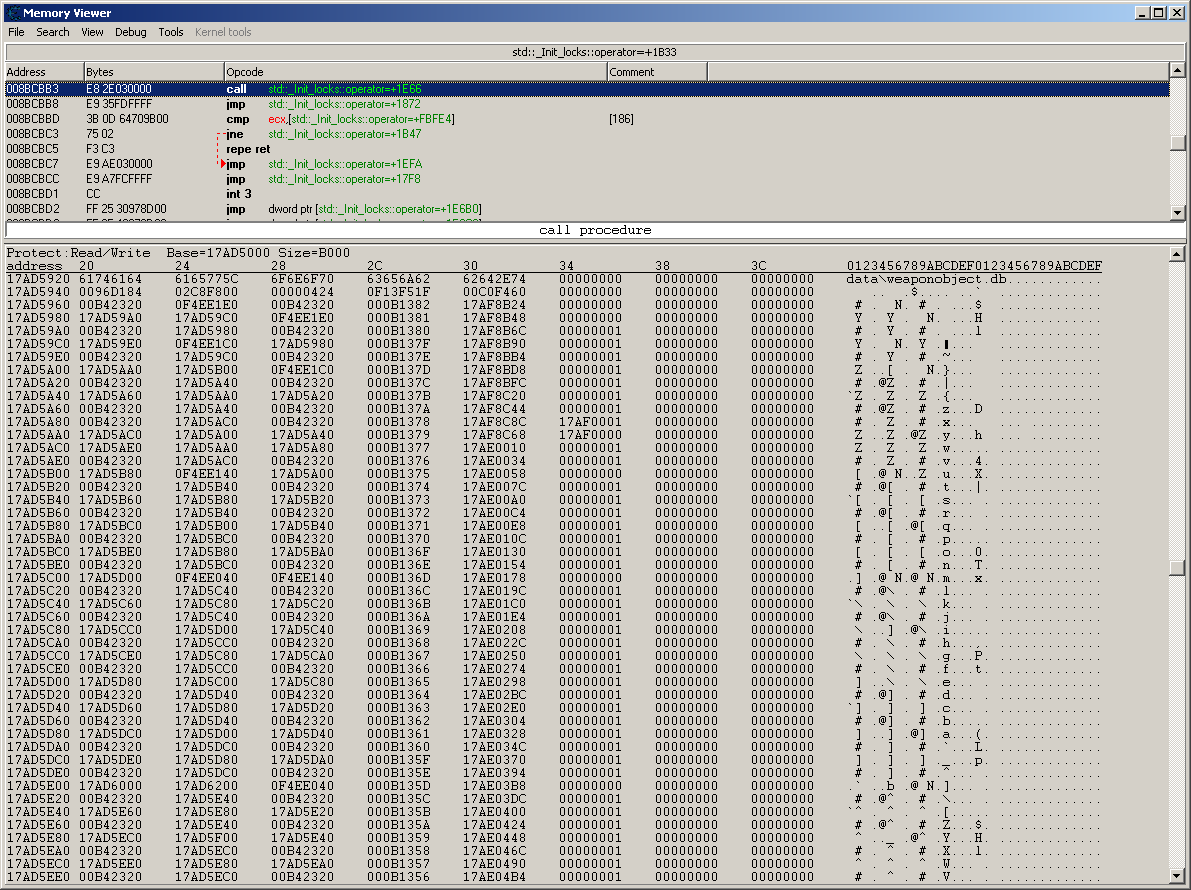Open the Tools menu
The height and width of the screenshot is (890, 1191).
171,32
